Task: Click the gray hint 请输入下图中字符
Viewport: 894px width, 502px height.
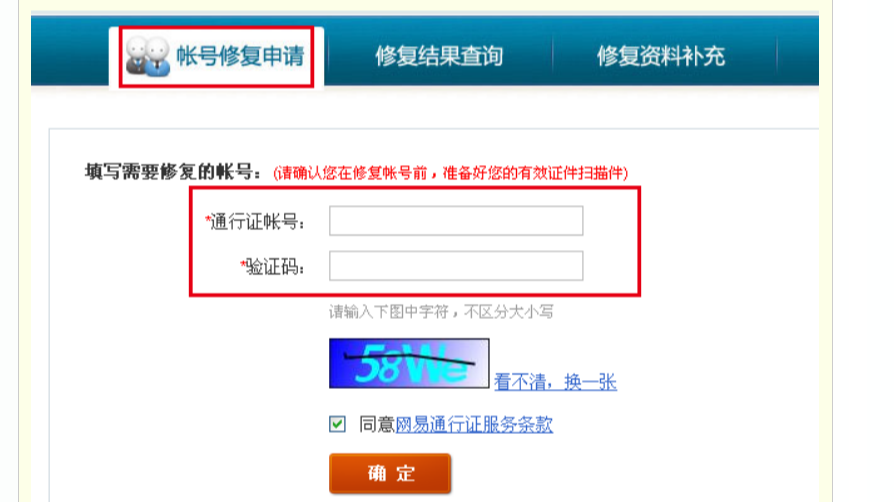Action: point(441,311)
